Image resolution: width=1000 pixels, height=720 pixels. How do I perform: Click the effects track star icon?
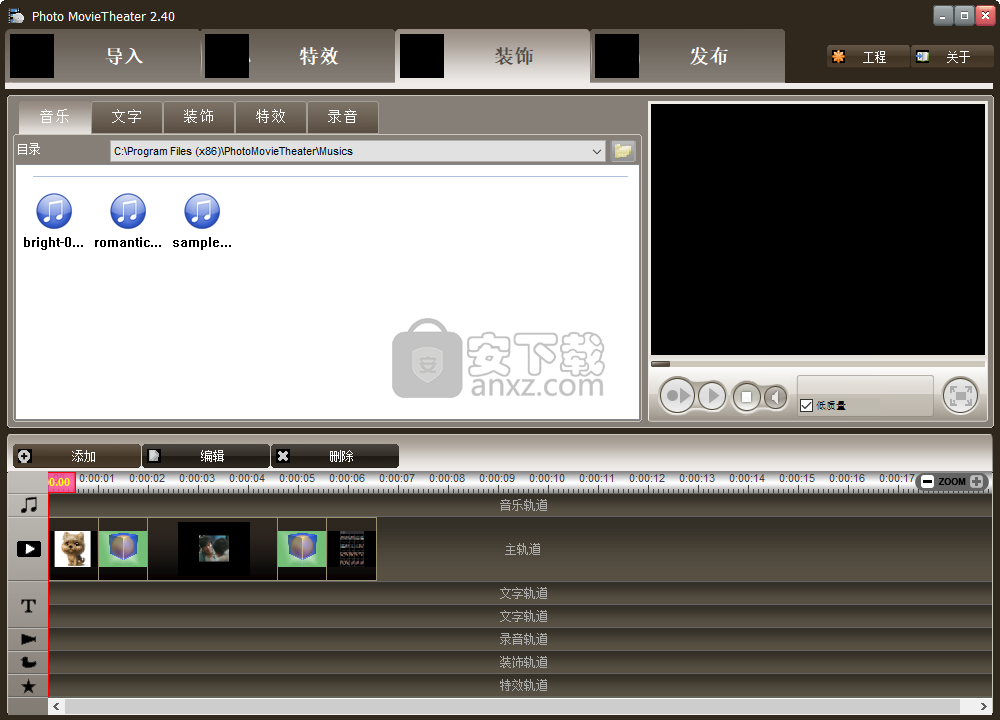click(29, 686)
